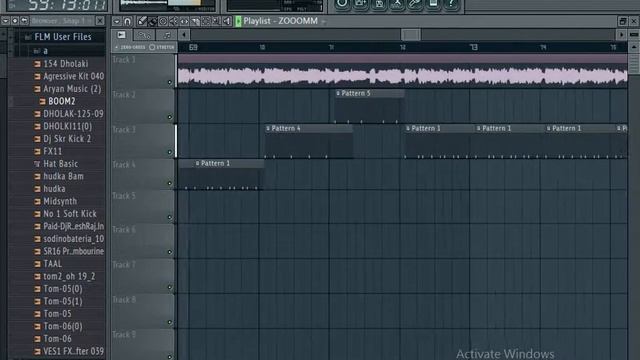Image resolution: width=640 pixels, height=360 pixels.
Task: Click the browser reread back-arrow icon
Action: (x=24, y=20)
